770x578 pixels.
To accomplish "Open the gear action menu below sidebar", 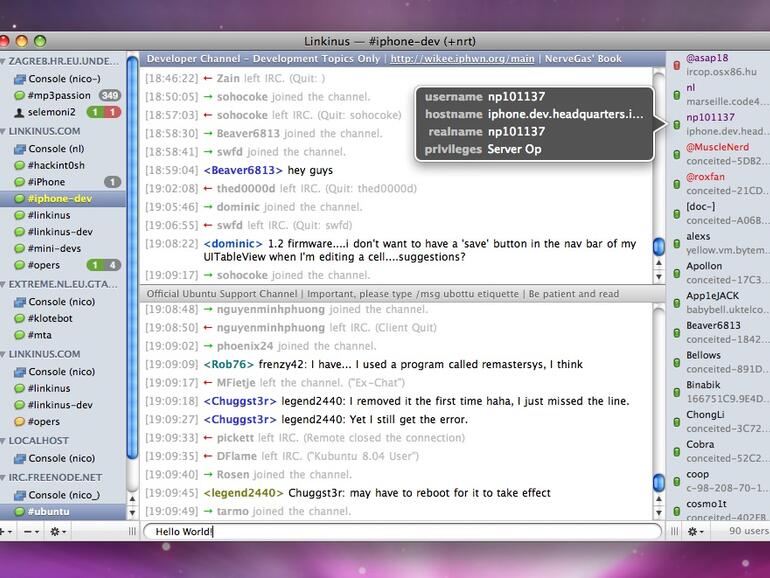I will point(58,532).
